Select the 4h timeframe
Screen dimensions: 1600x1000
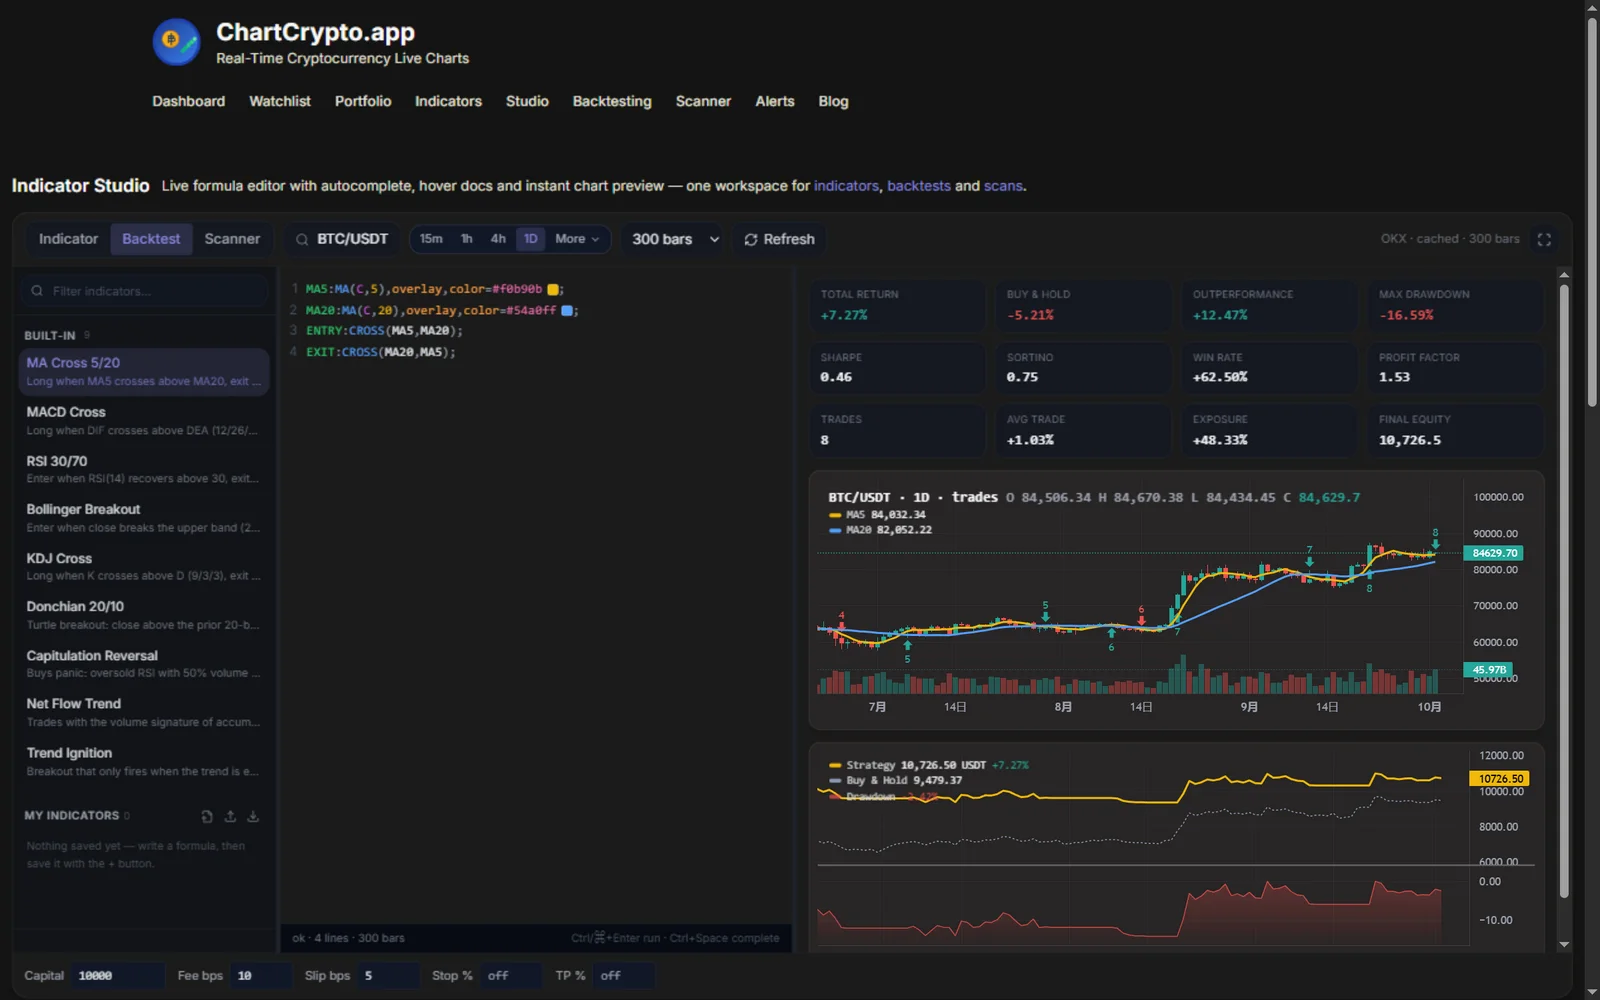[x=498, y=239]
